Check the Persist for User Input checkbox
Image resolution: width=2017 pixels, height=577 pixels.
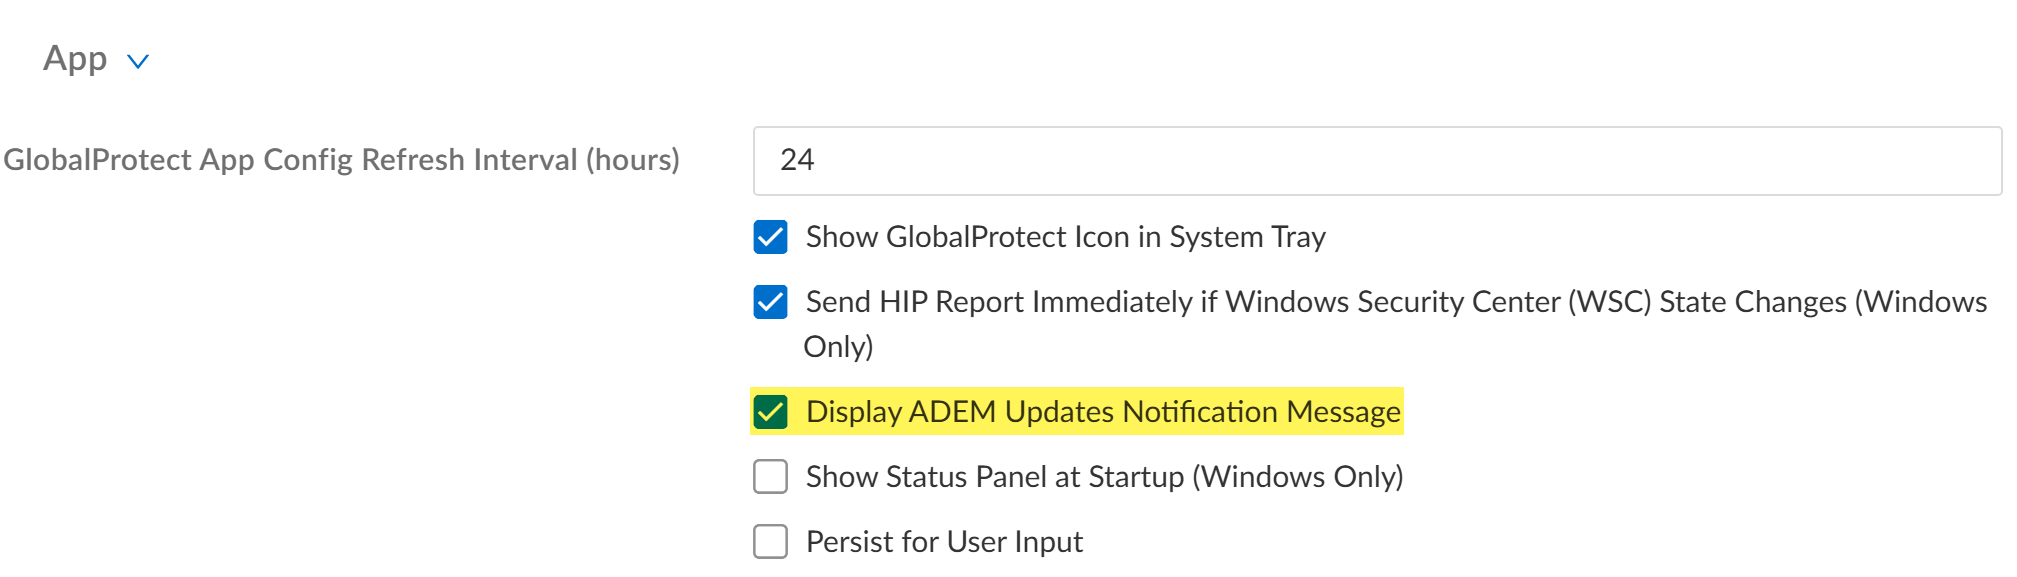click(x=770, y=542)
